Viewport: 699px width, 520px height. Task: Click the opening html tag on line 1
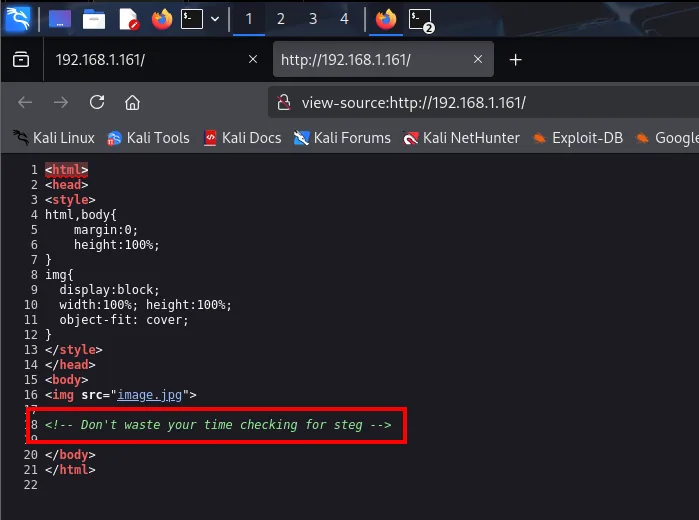[66, 170]
